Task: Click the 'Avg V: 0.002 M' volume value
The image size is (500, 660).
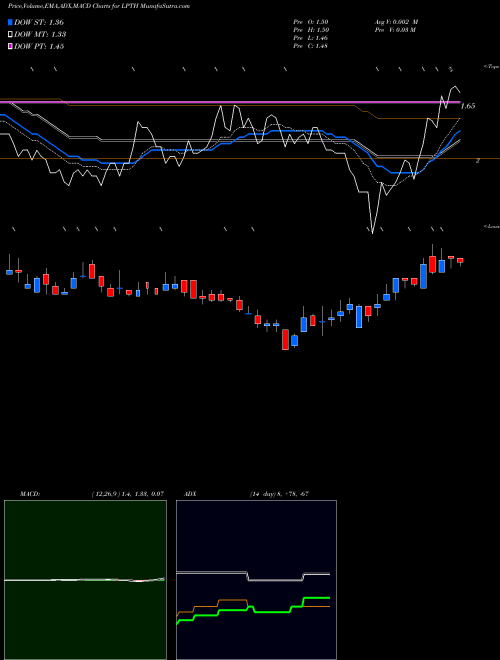Action: click(x=396, y=22)
